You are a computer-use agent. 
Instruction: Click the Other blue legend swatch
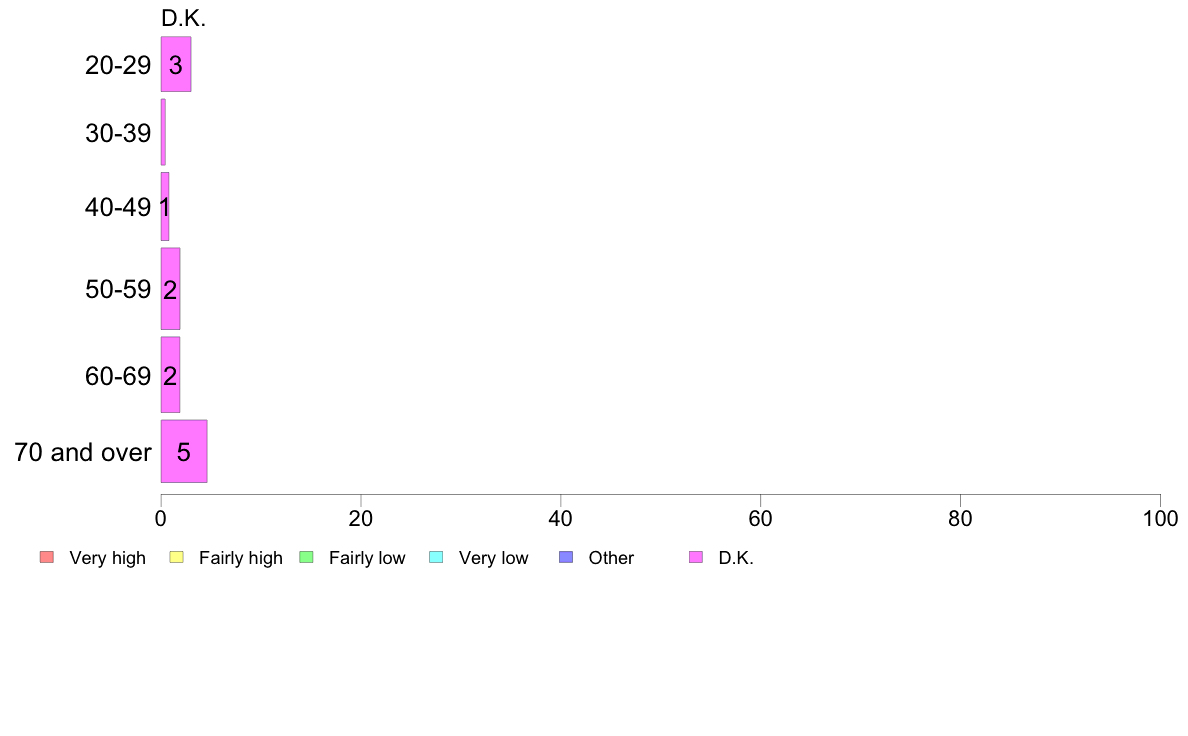(566, 557)
